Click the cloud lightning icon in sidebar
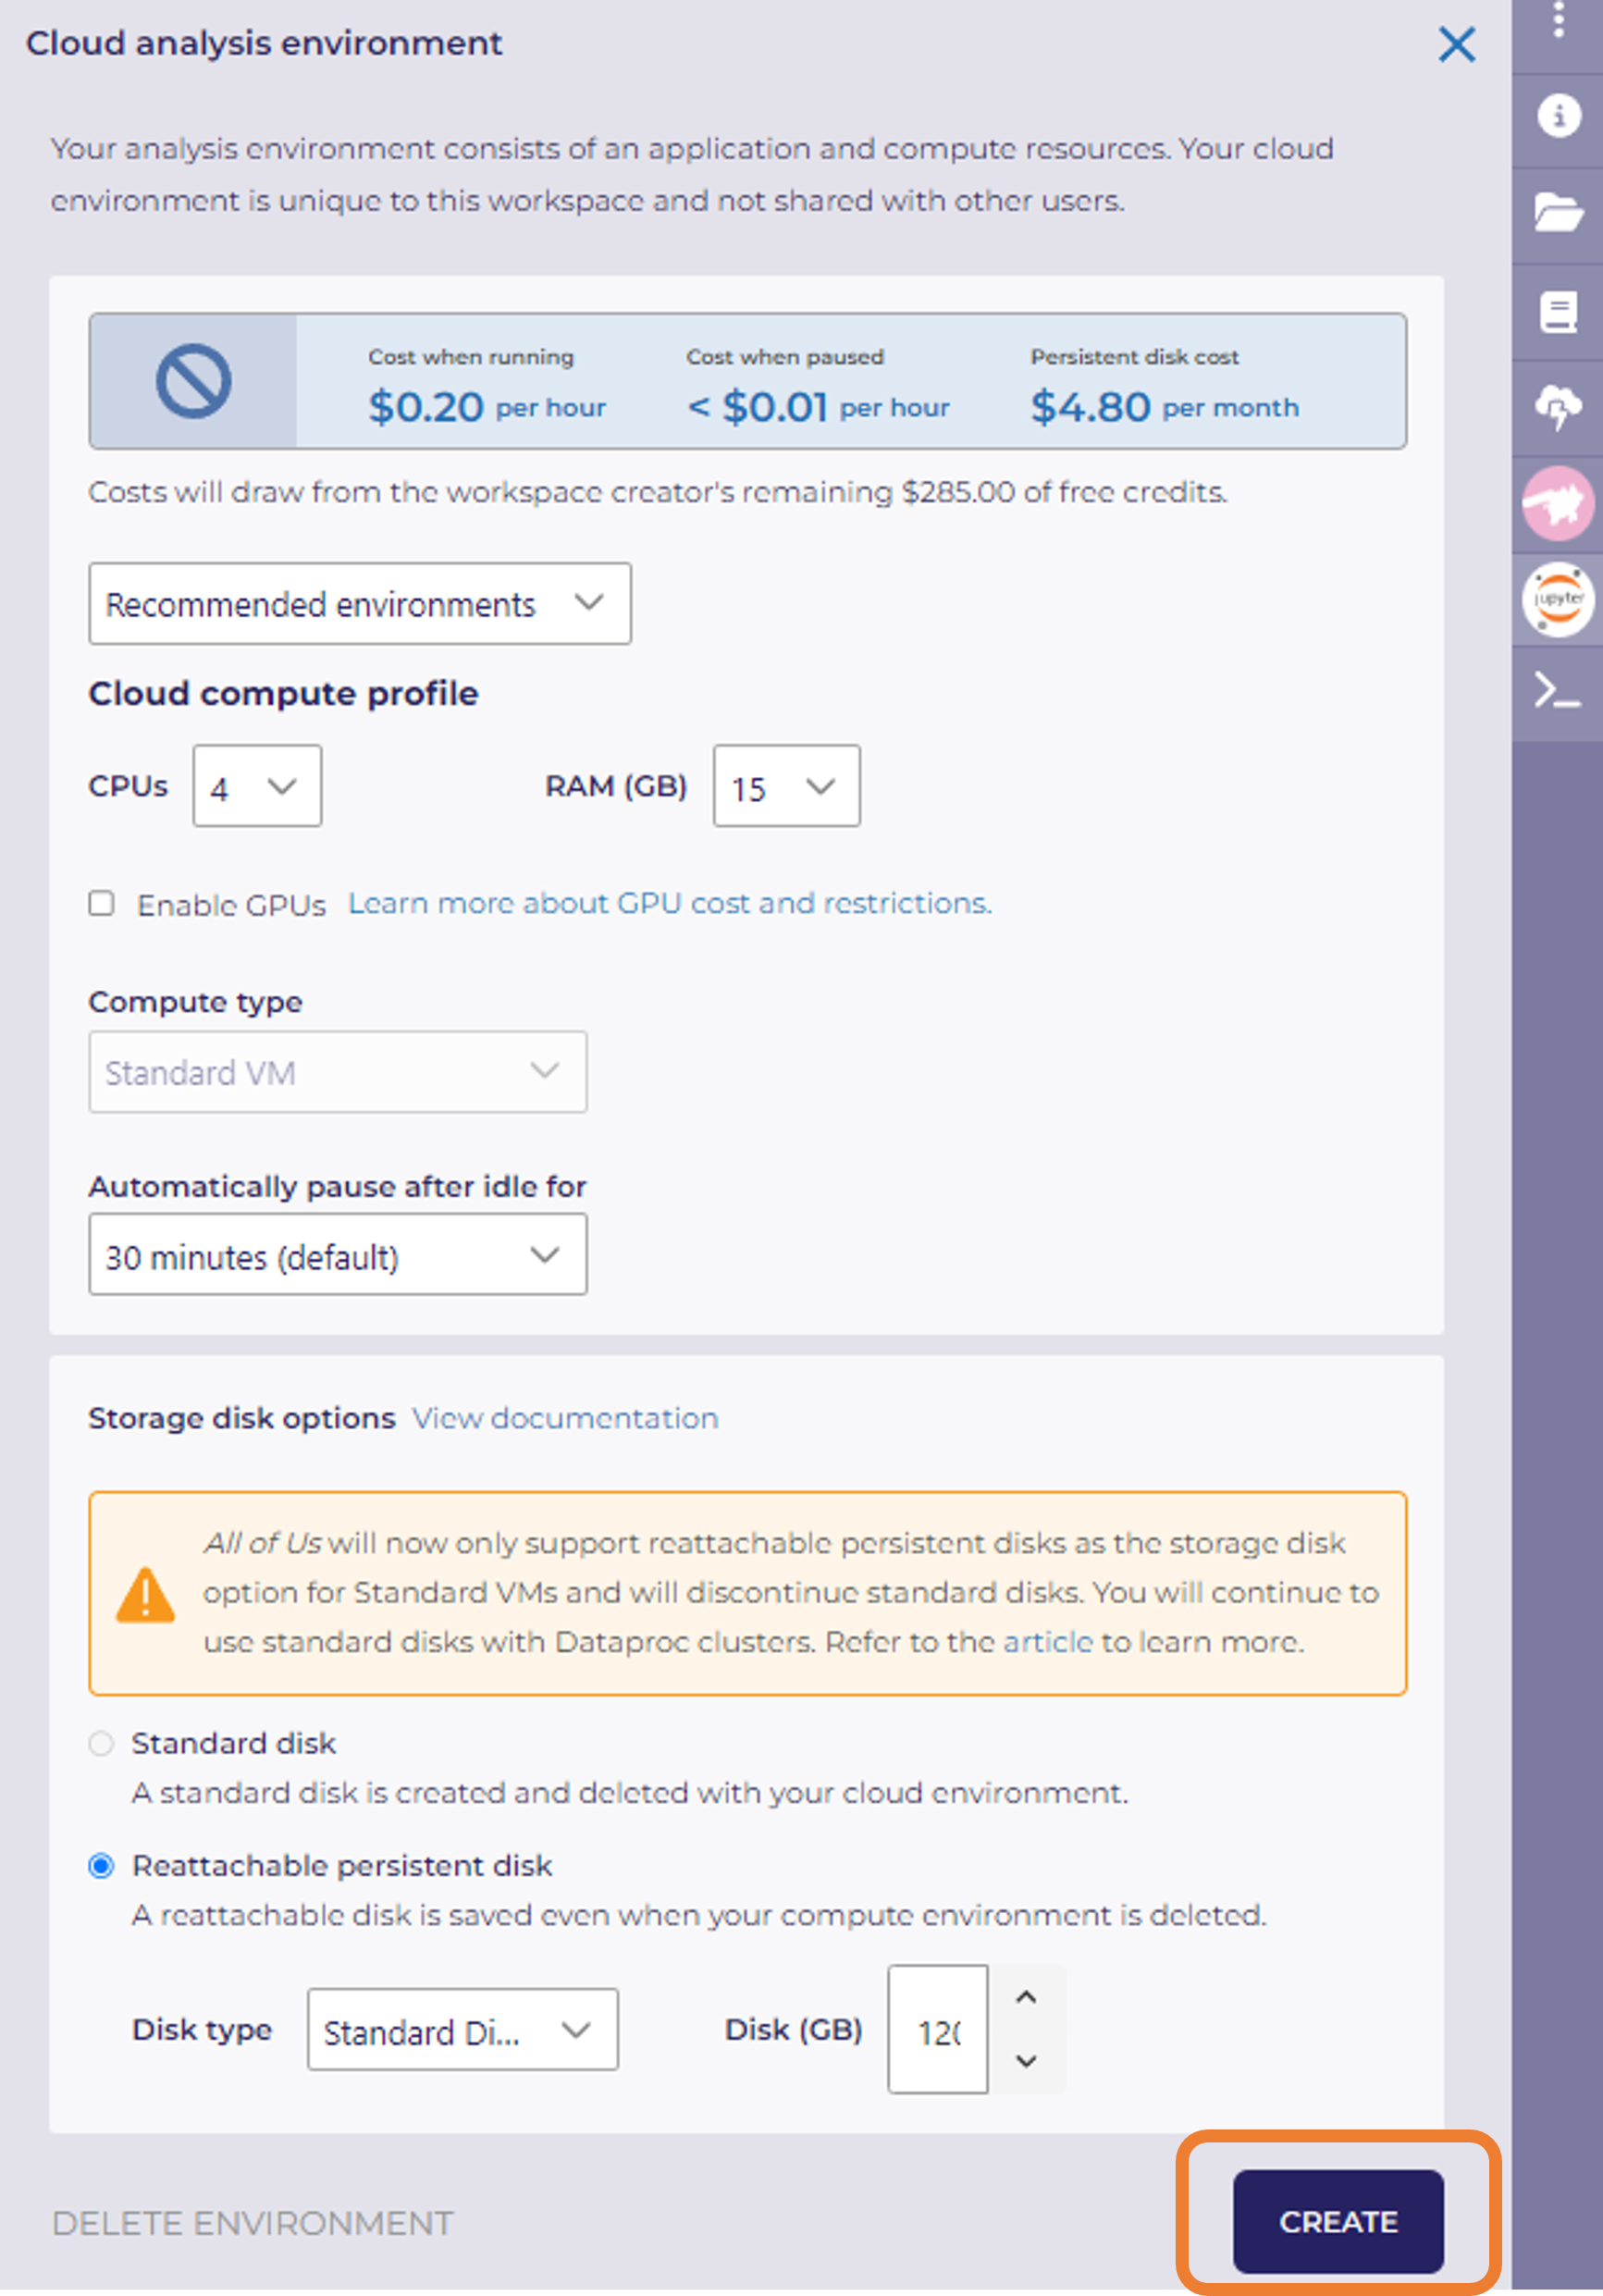Viewport: 1603px width, 2296px height. [x=1557, y=406]
